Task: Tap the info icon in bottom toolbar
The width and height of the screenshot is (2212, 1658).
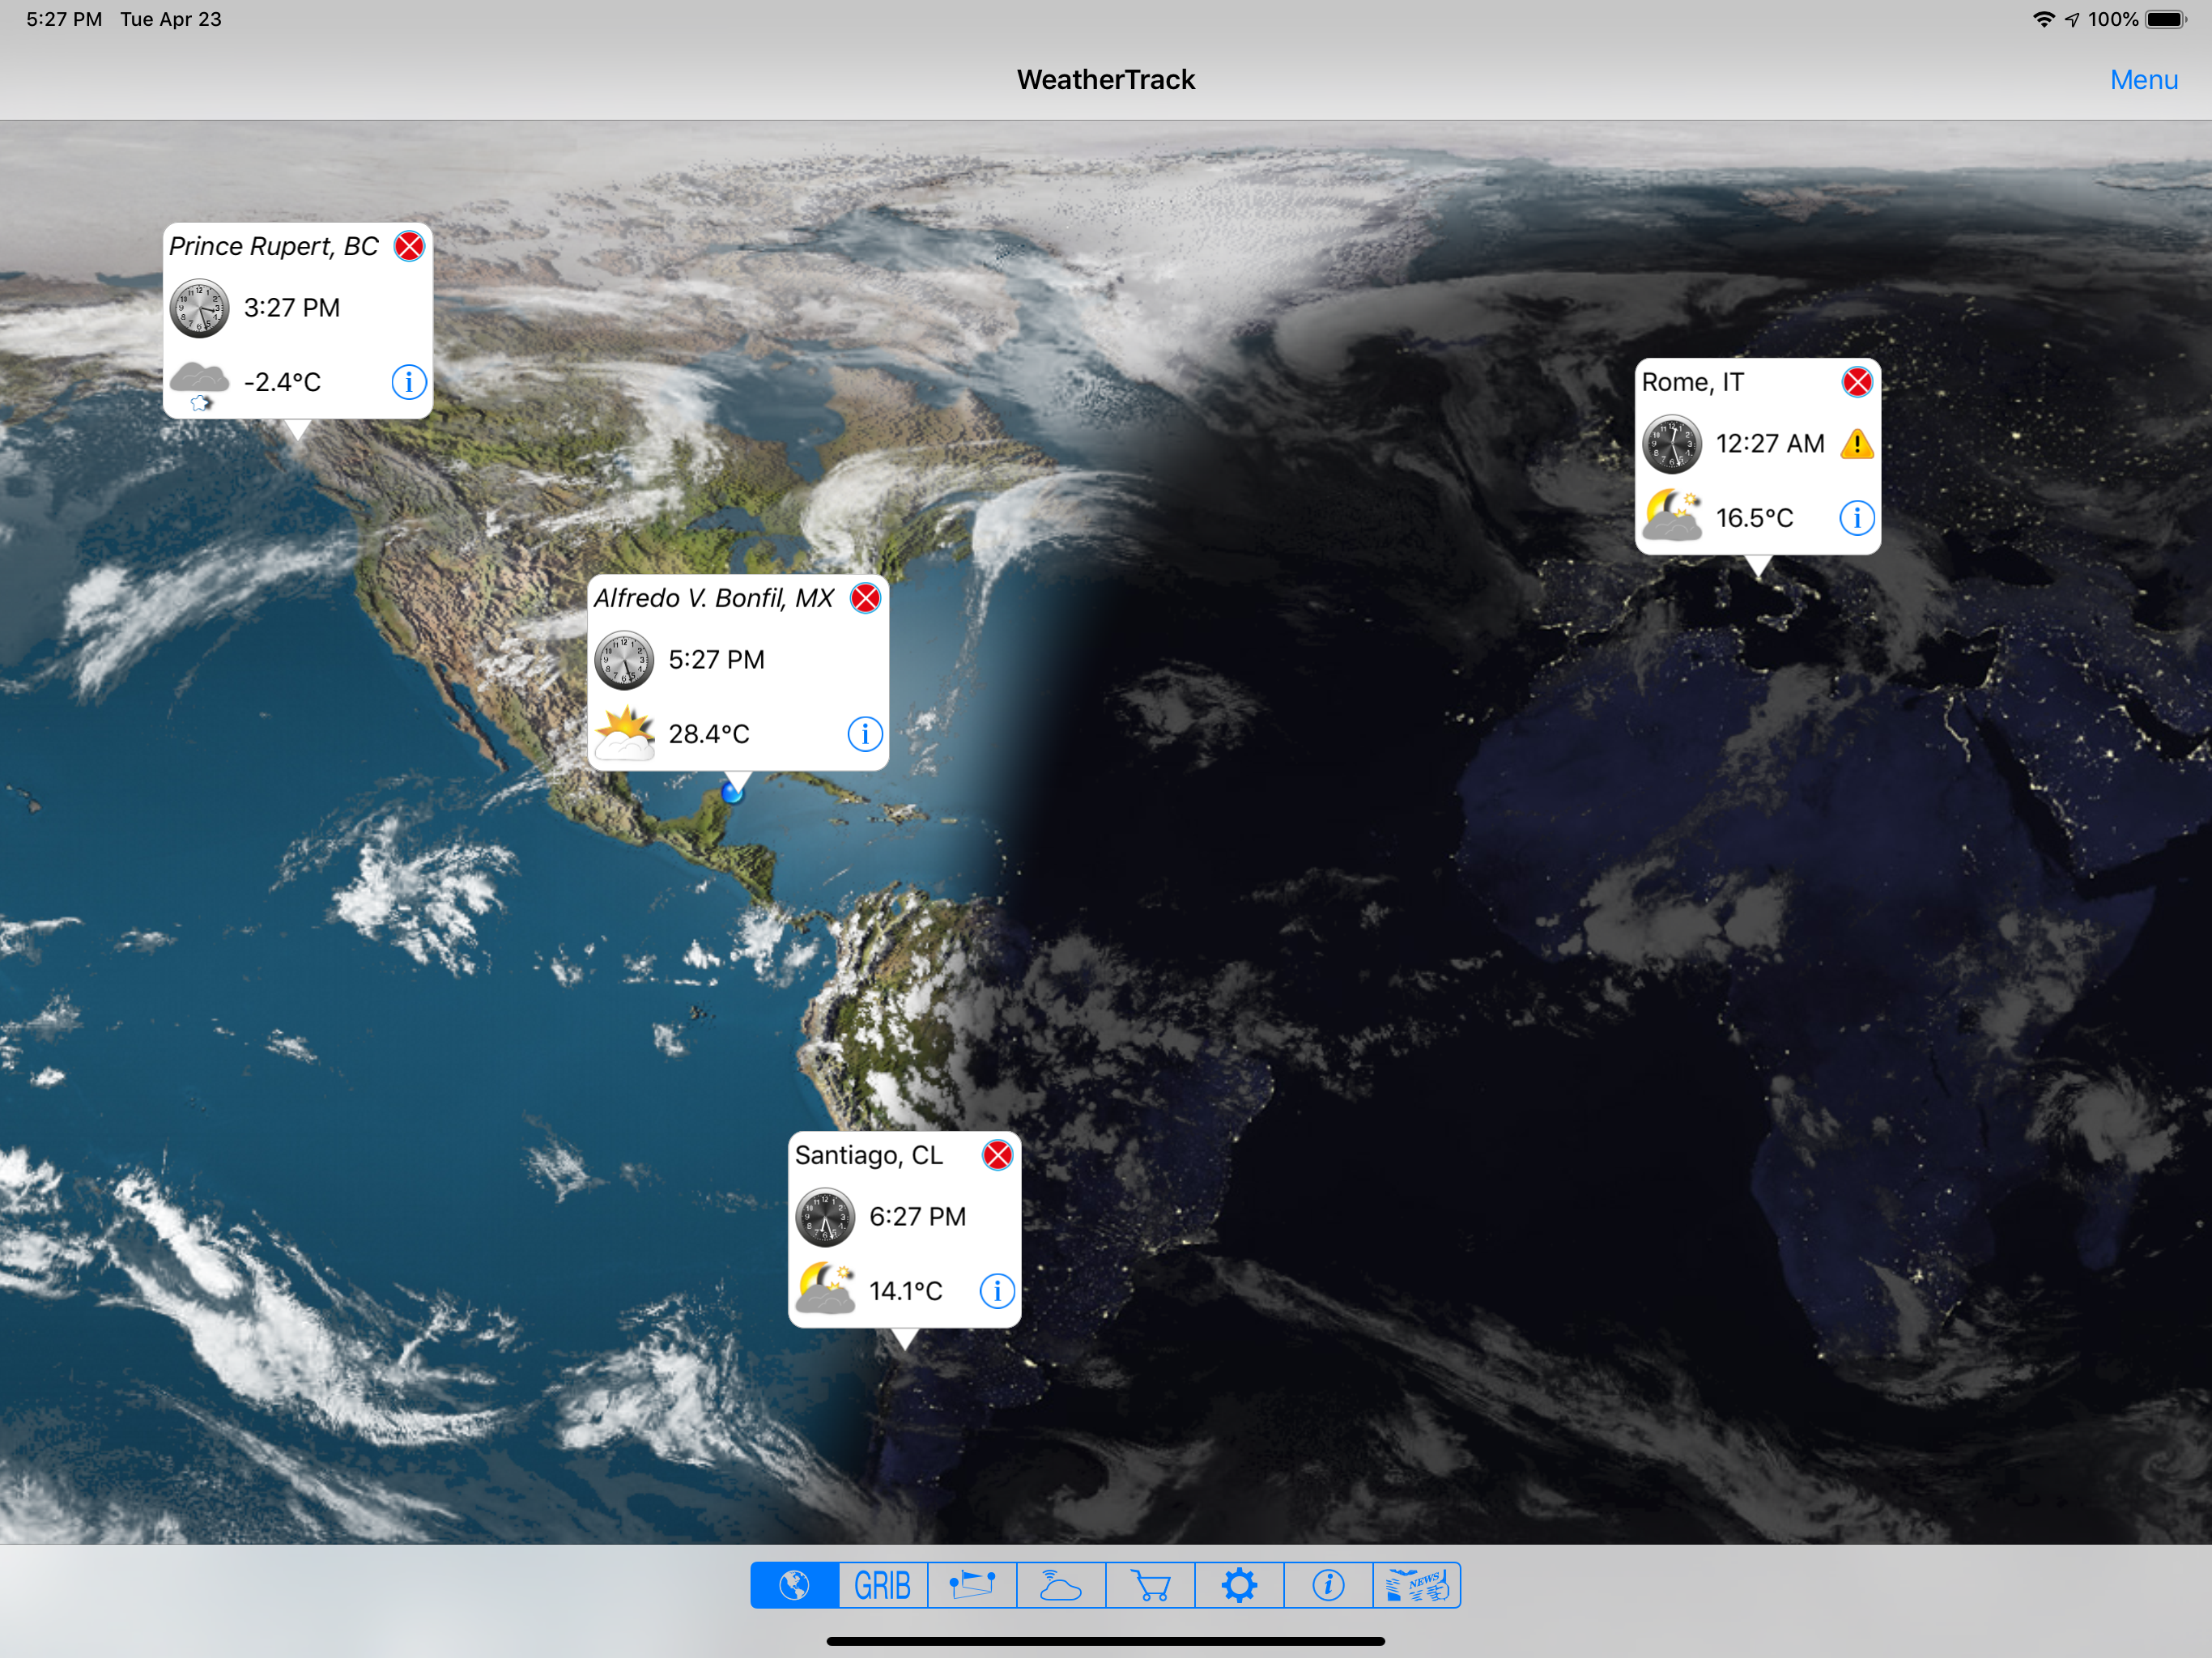Action: (x=1328, y=1585)
